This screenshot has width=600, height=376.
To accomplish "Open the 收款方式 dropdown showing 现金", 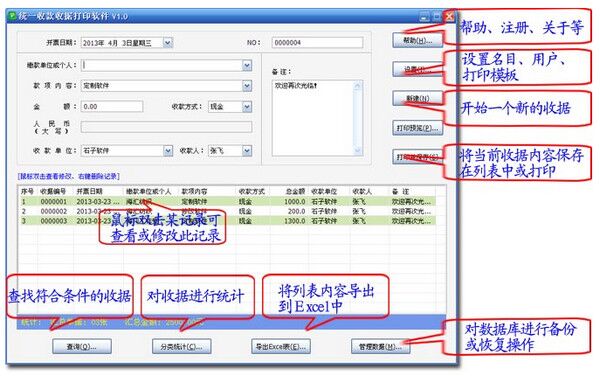I will click(247, 107).
